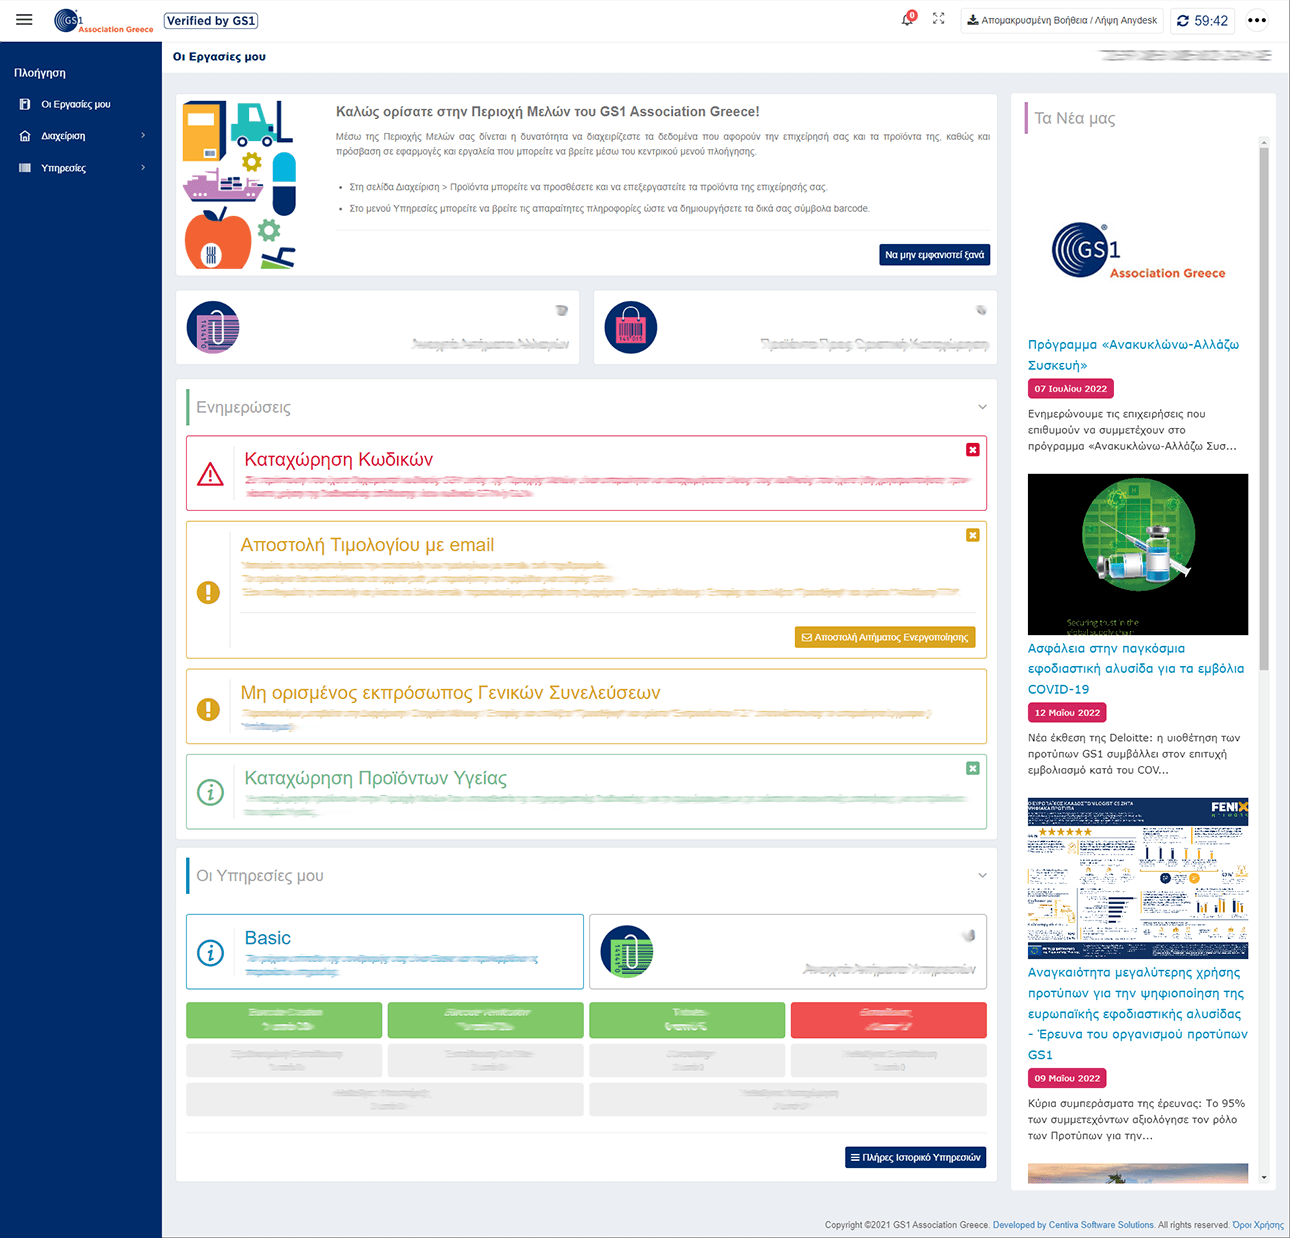Collapse the Οι Υπηρεσίες μου section
Image resolution: width=1290 pixels, height=1238 pixels.
[x=982, y=875]
